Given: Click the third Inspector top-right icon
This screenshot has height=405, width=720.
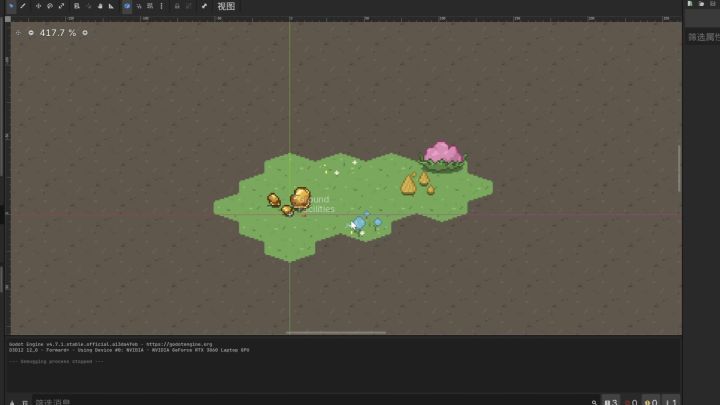Looking at the screenshot, I should [x=713, y=4].
